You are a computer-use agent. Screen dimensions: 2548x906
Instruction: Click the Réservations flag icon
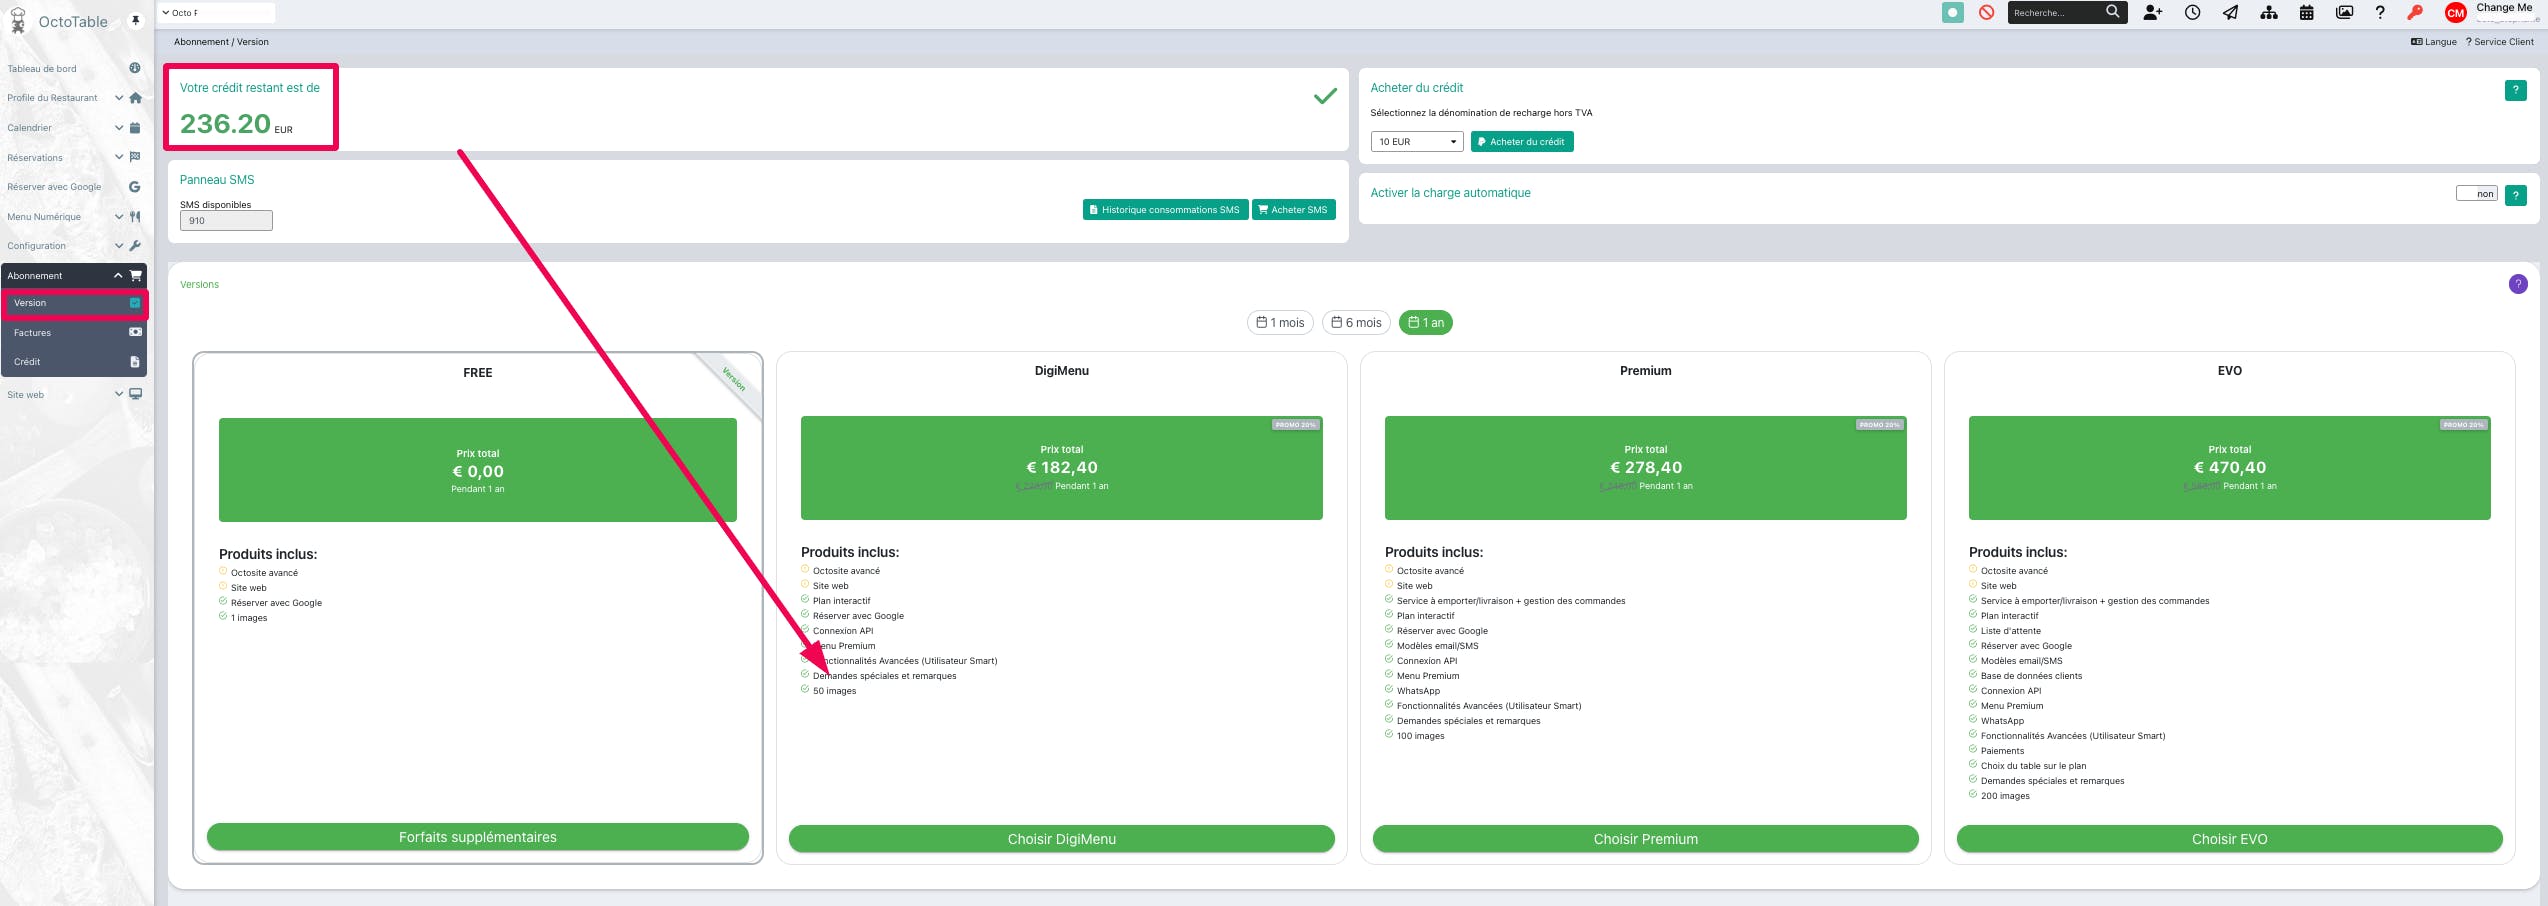point(135,157)
